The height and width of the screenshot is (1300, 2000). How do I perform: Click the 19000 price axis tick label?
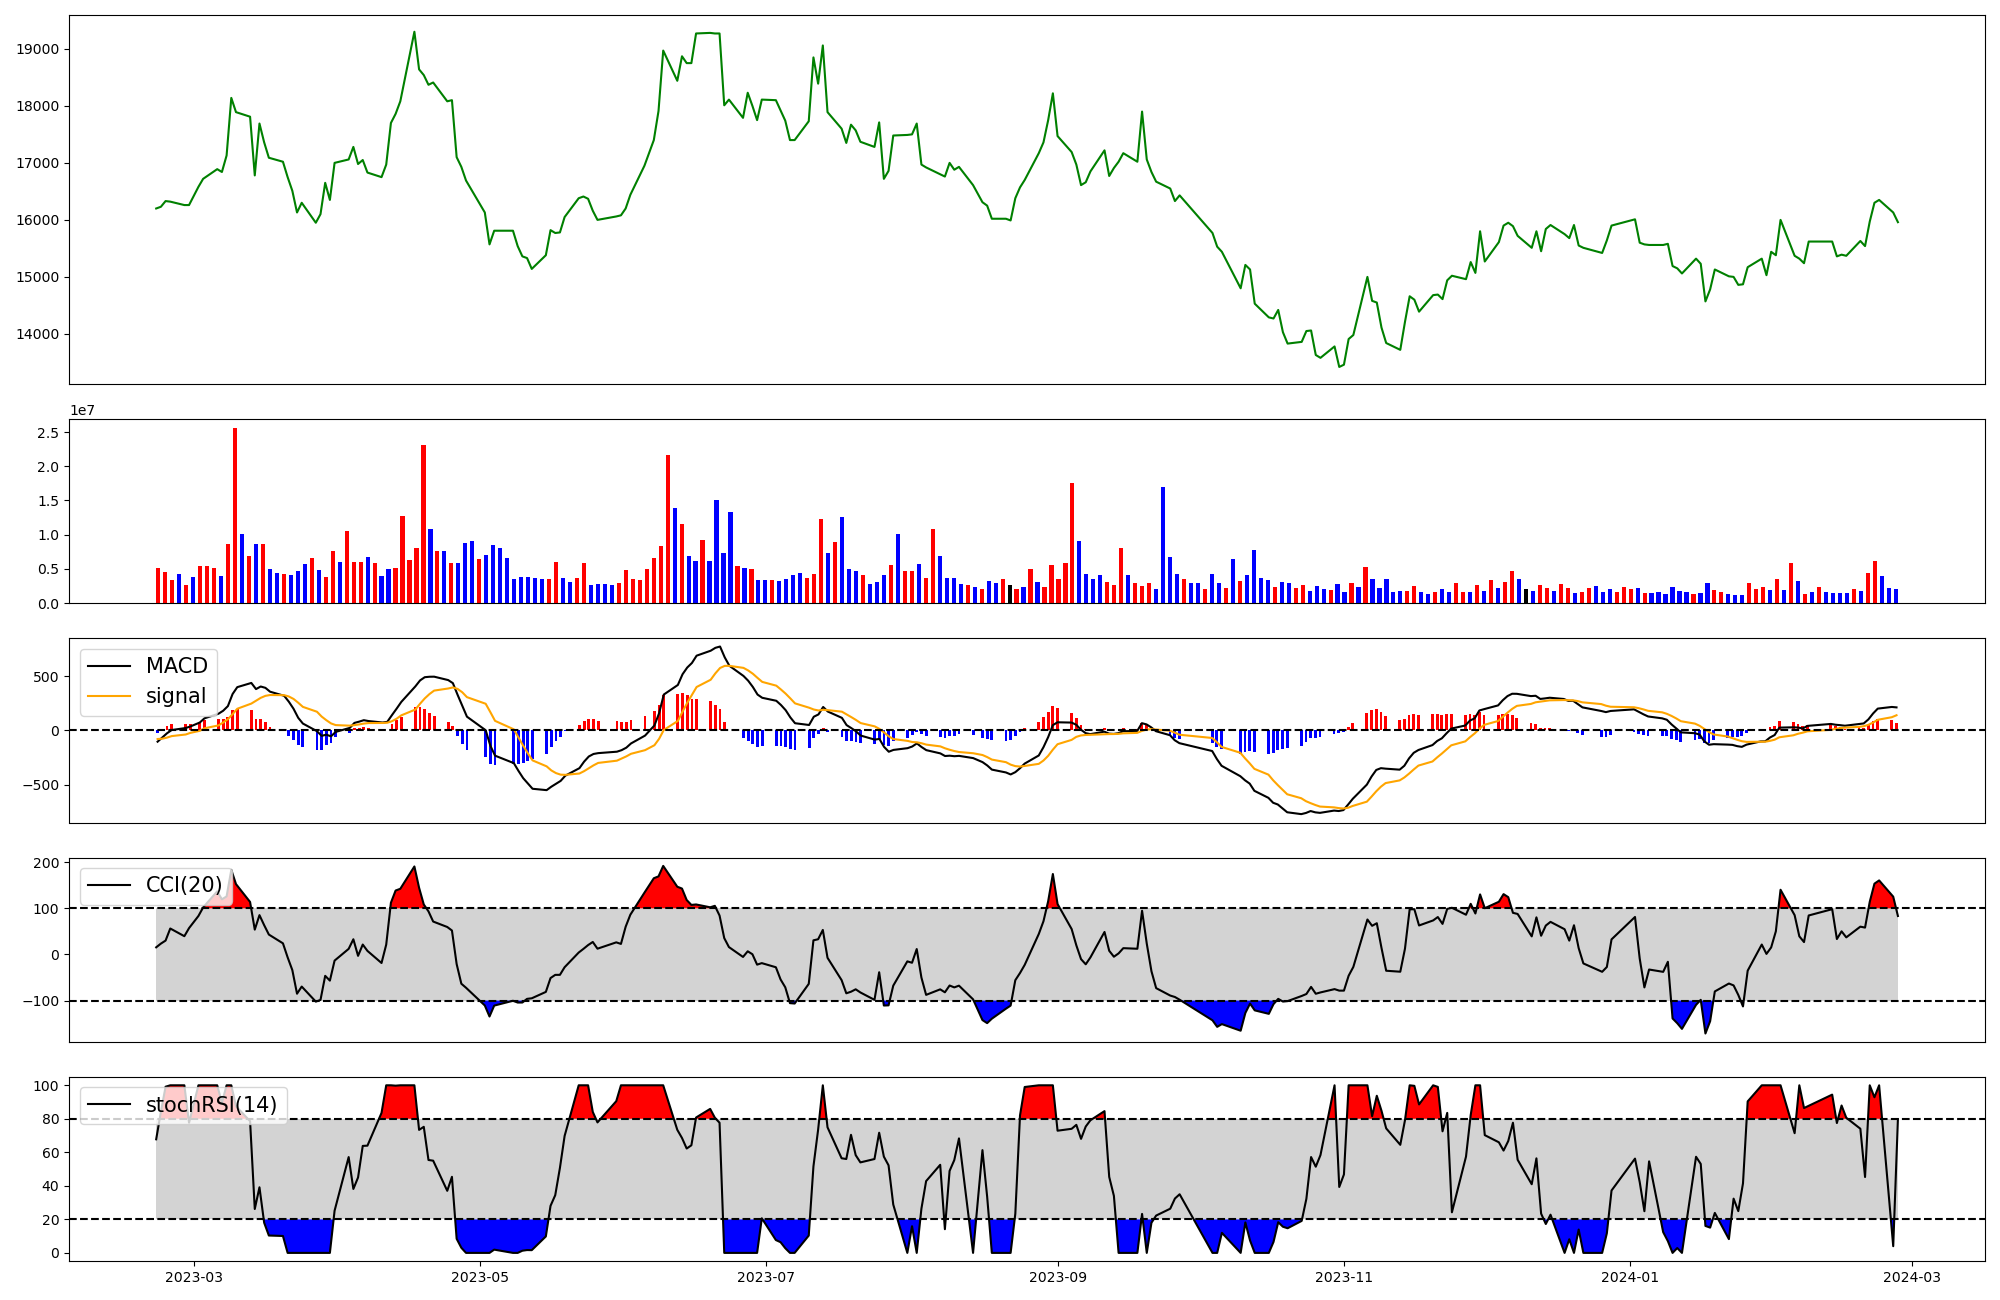[38, 50]
